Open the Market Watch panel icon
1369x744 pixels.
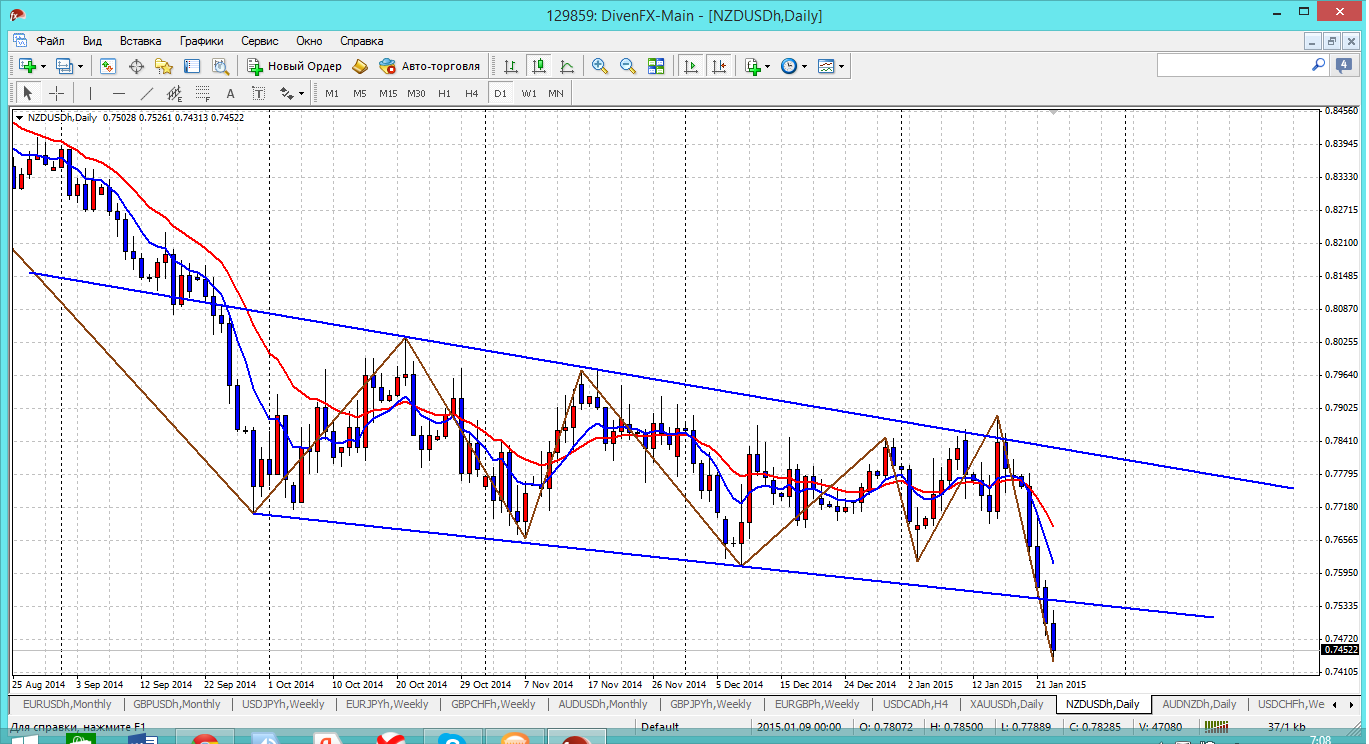coord(108,66)
